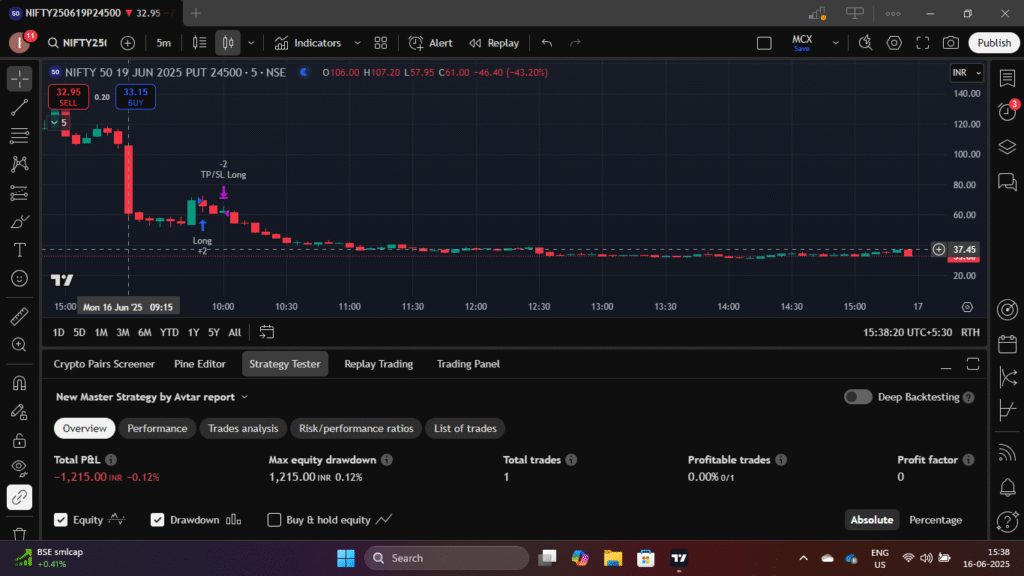Enter fullscreen mode

tap(923, 43)
